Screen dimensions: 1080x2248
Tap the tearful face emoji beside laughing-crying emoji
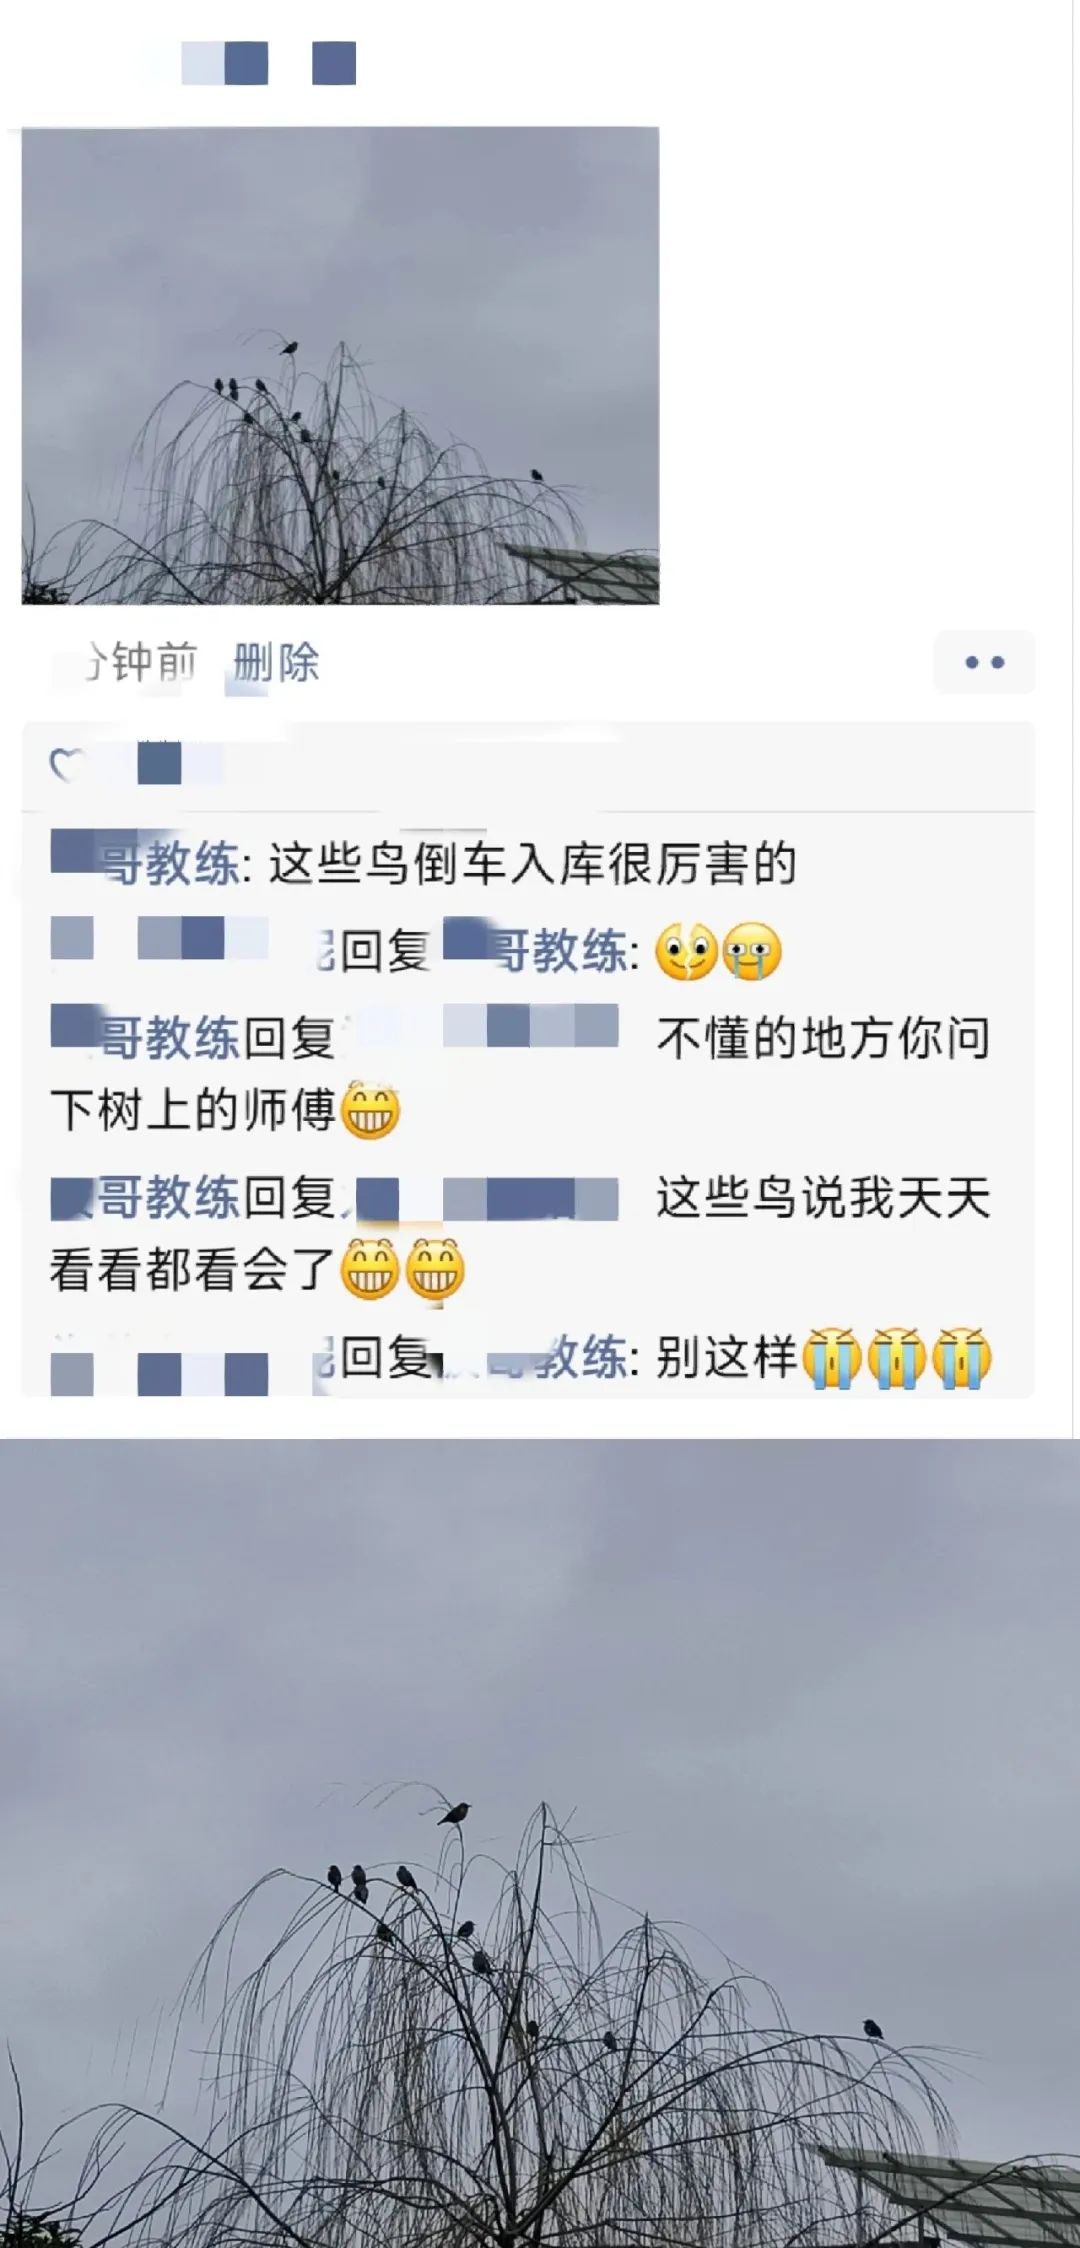click(x=752, y=951)
